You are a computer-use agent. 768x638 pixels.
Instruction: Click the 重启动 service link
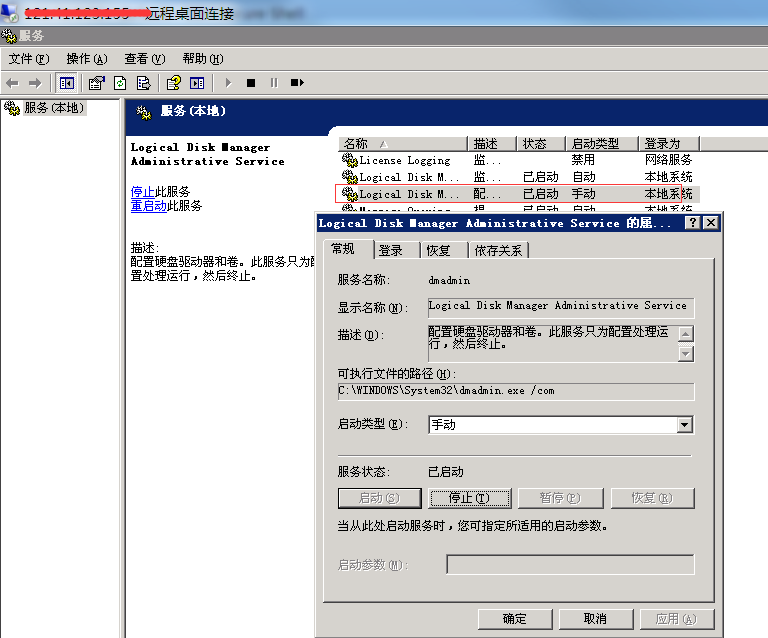(148, 206)
